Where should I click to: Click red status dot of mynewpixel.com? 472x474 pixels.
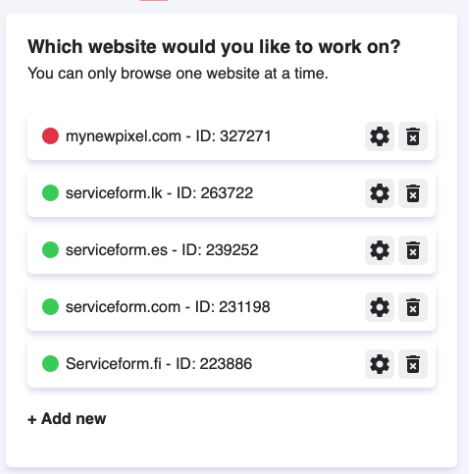tap(50, 136)
